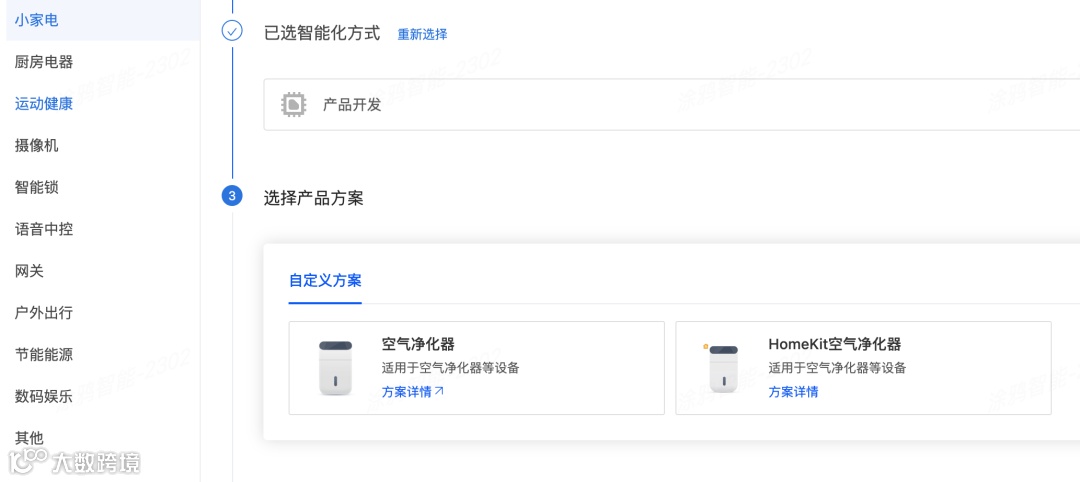This screenshot has width=1080, height=482.
Task: Select the 产品开发 option box
Action: (x=670, y=104)
